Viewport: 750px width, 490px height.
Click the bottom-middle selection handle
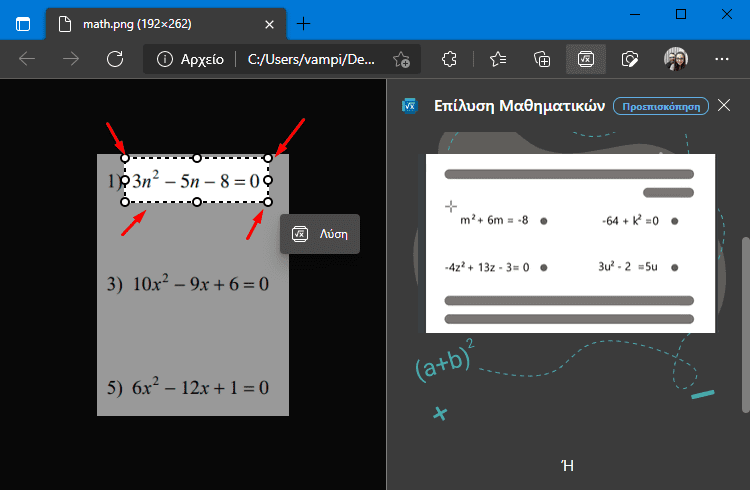(x=197, y=202)
